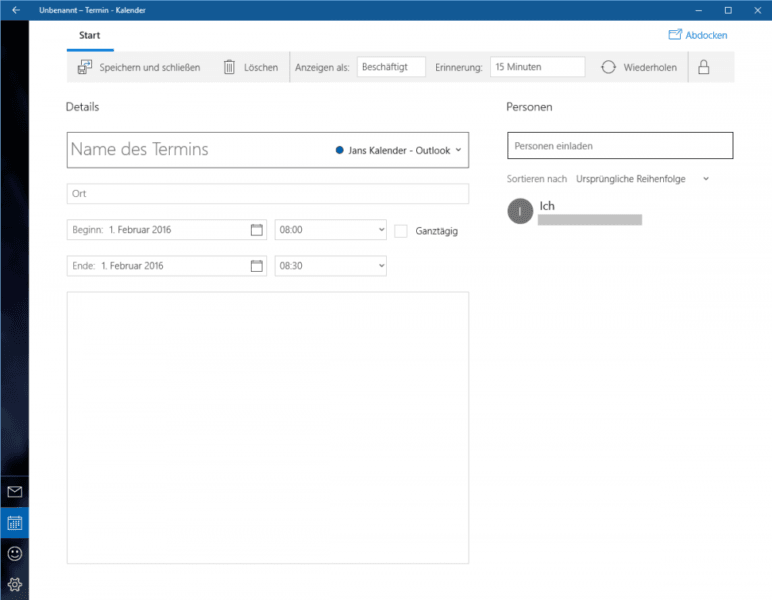Go back using the arrow in title bar
772x600 pixels.
(16, 10)
